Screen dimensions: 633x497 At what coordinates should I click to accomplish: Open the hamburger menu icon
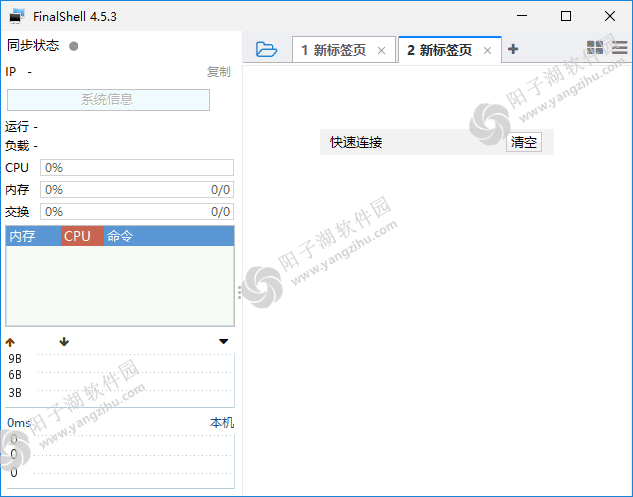[619, 47]
